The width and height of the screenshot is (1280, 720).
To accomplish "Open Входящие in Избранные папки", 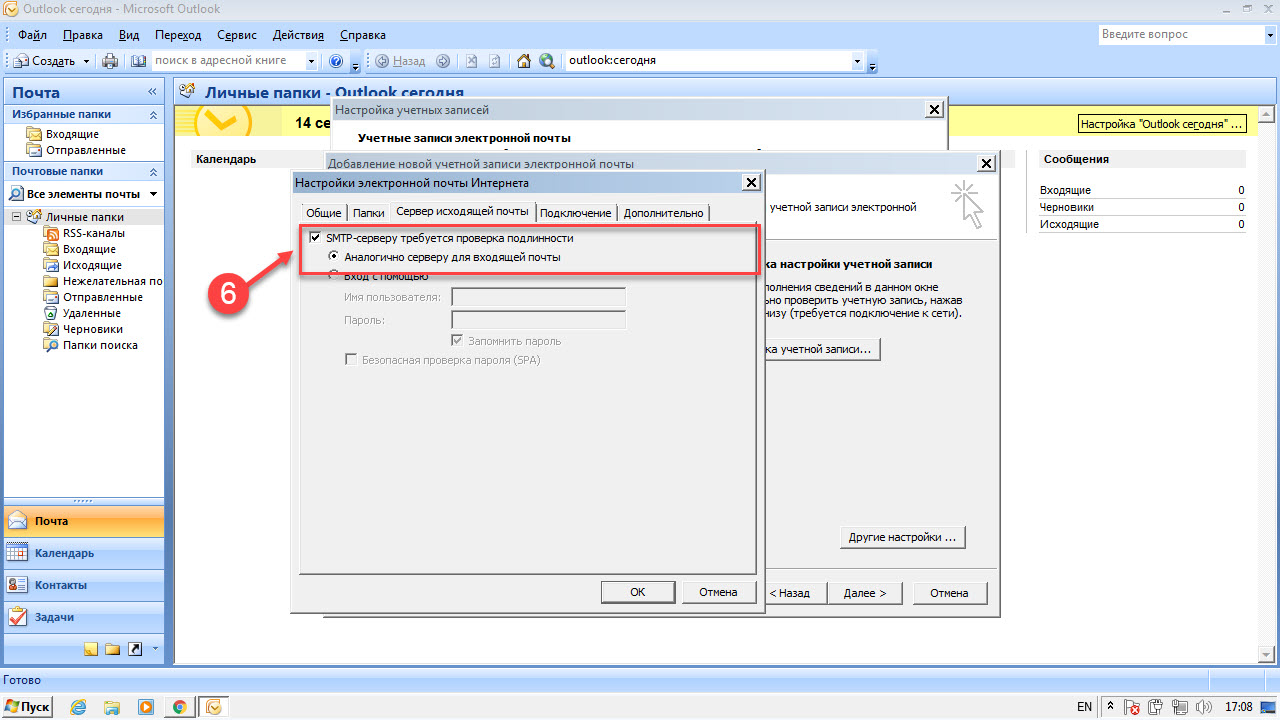I will point(72,134).
